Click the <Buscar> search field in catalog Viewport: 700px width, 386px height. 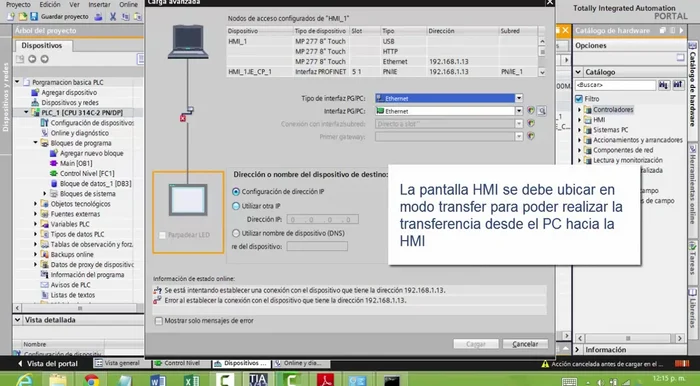pos(616,85)
